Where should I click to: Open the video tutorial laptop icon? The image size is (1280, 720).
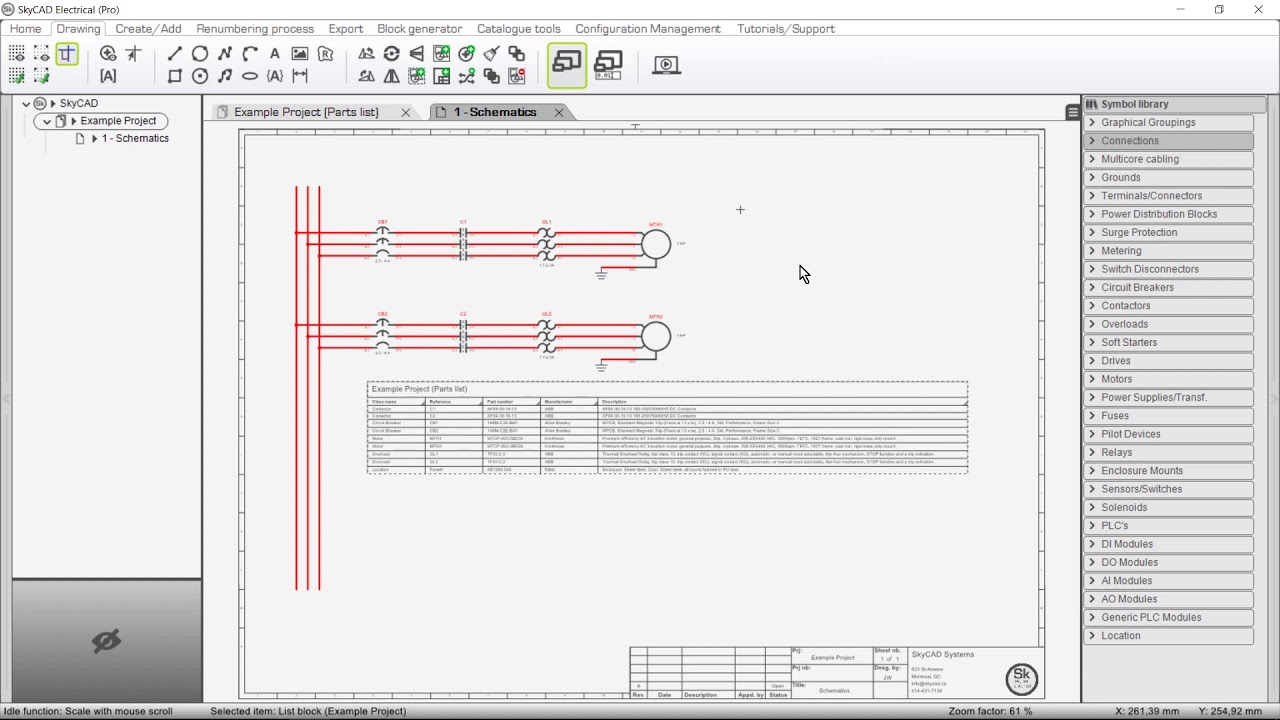point(666,65)
